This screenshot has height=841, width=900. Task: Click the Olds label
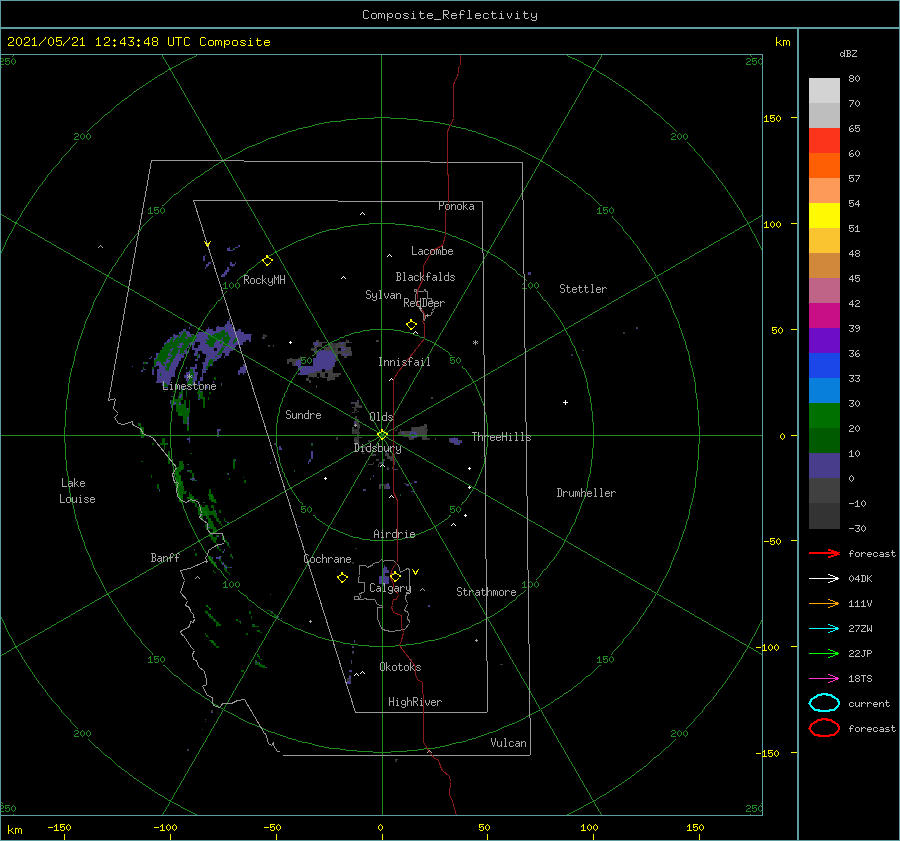click(381, 417)
